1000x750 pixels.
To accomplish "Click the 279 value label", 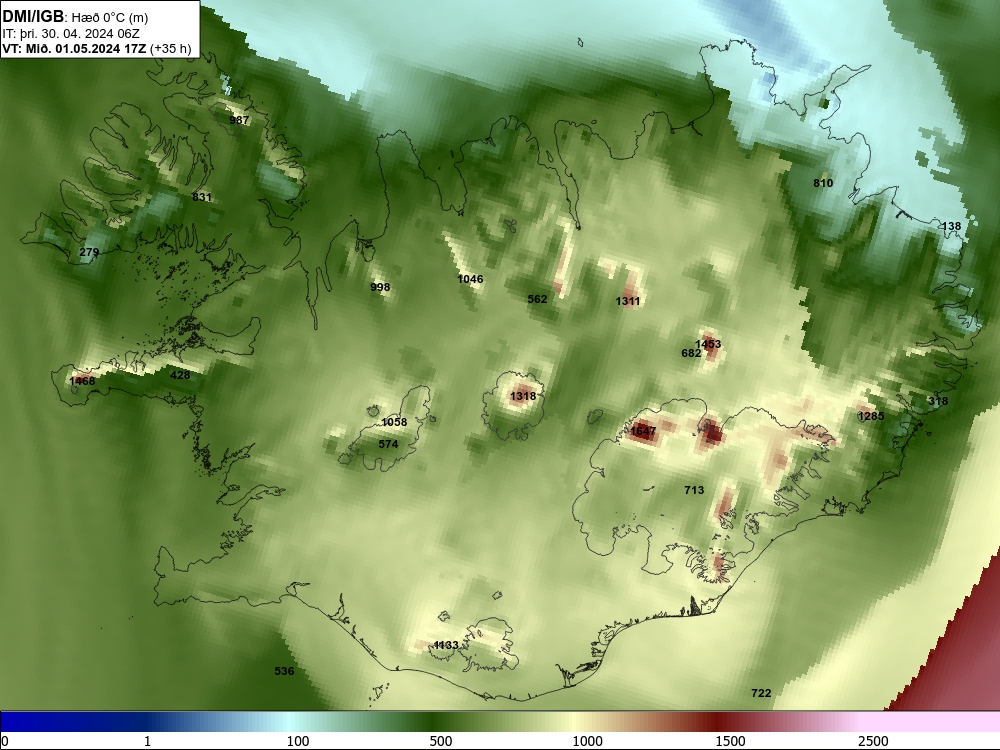I will point(89,252).
